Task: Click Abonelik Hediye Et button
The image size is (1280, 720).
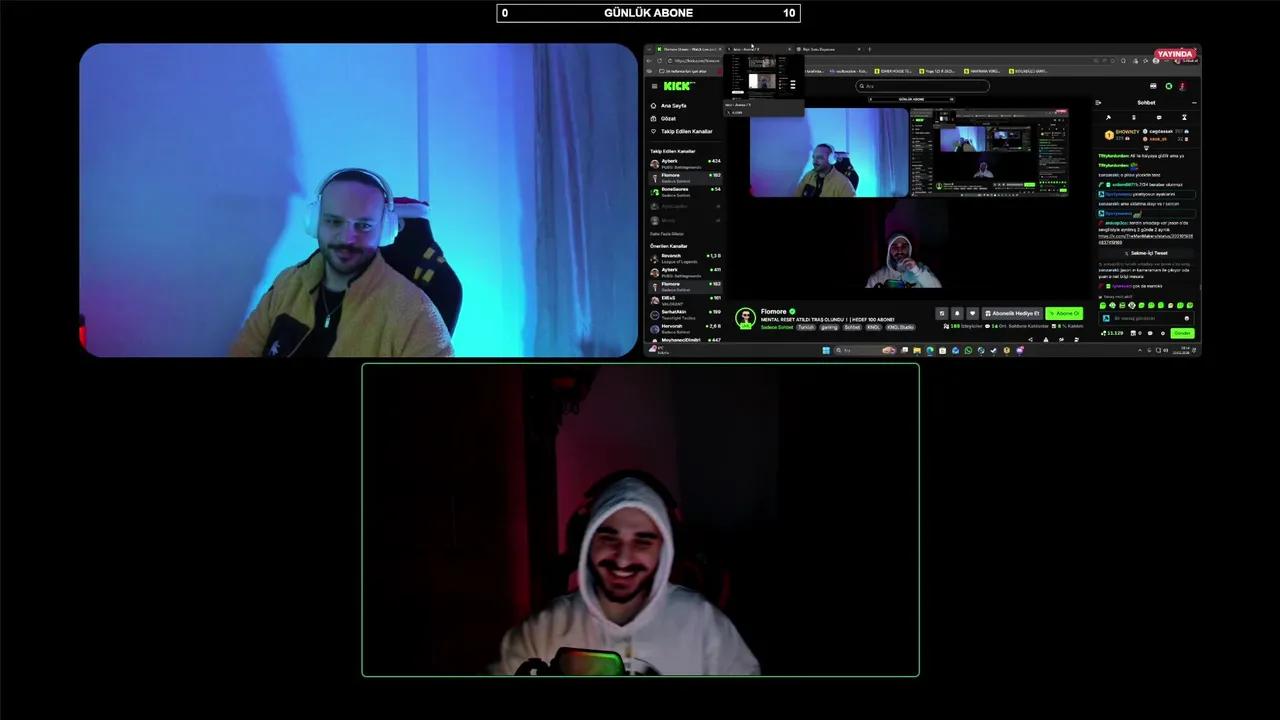Action: pyautogui.click(x=1012, y=313)
